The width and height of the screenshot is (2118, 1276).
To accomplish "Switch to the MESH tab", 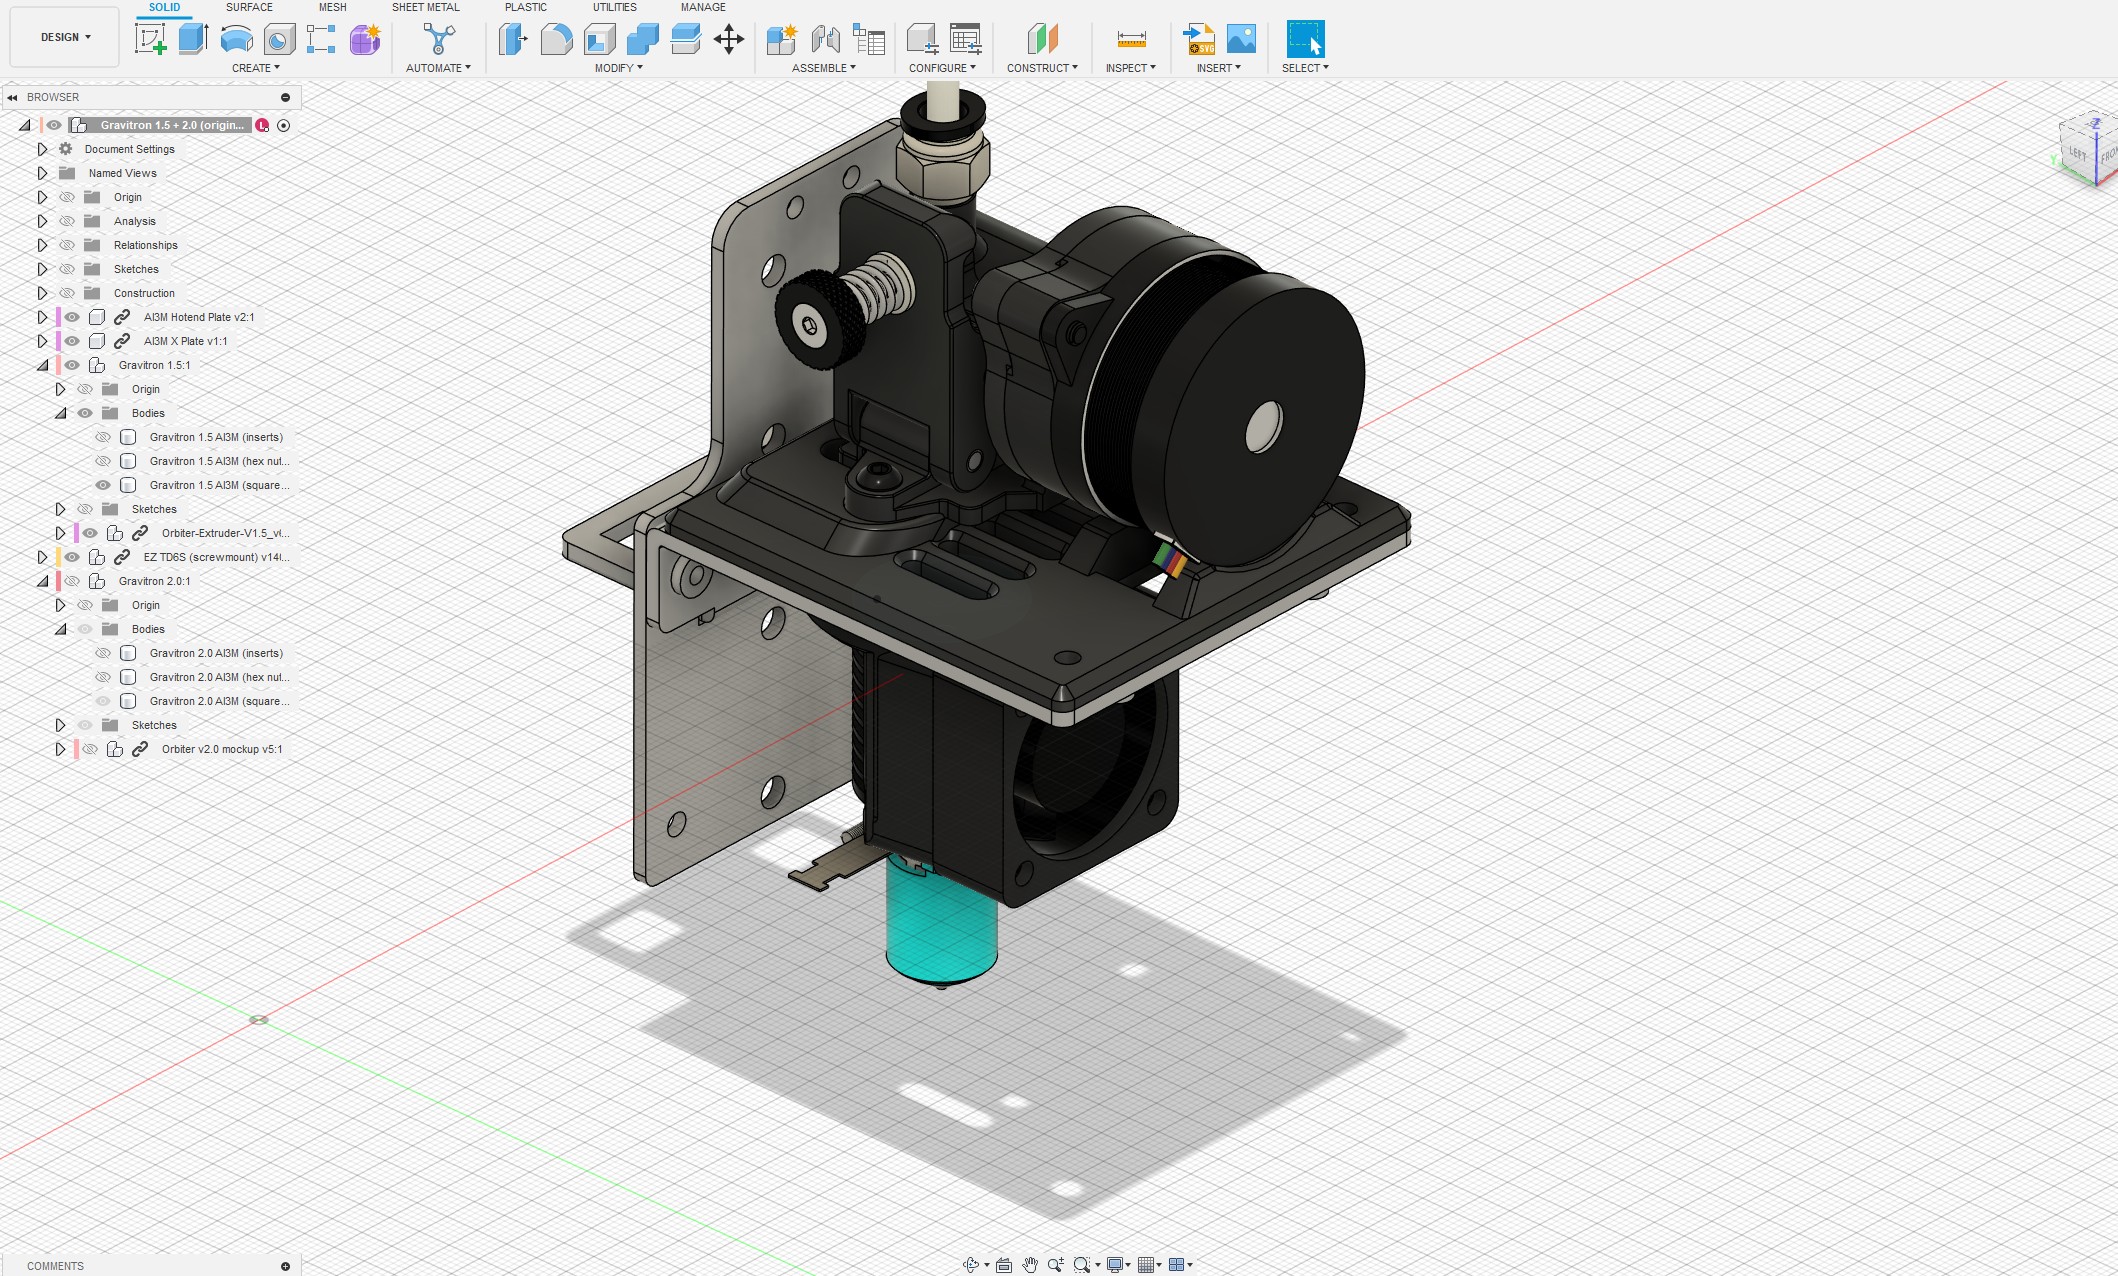I will point(333,7).
